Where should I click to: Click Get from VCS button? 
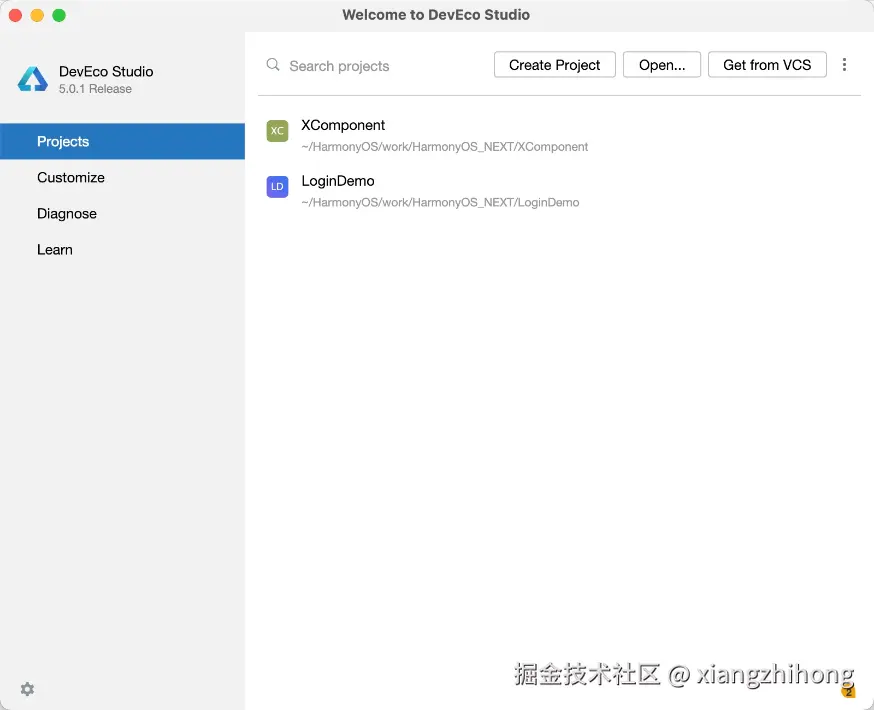[x=767, y=65]
